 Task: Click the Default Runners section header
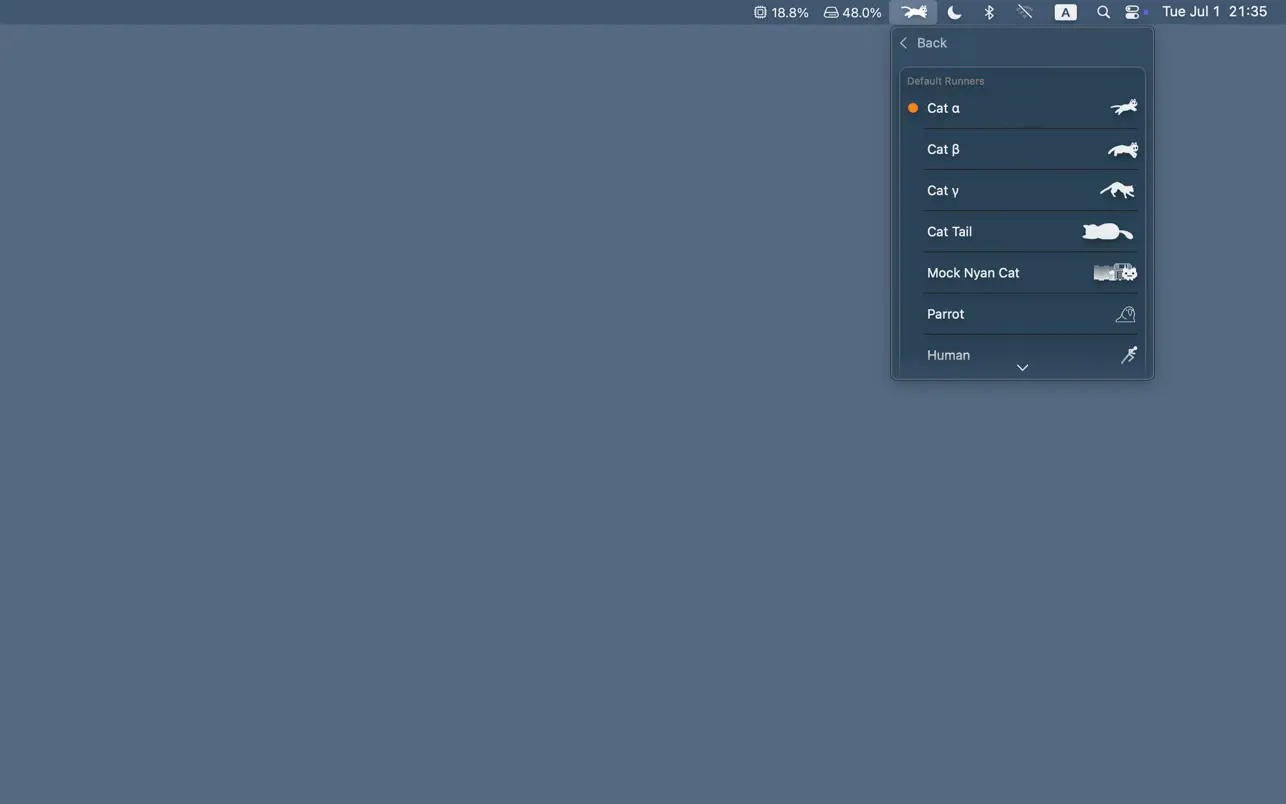(945, 81)
